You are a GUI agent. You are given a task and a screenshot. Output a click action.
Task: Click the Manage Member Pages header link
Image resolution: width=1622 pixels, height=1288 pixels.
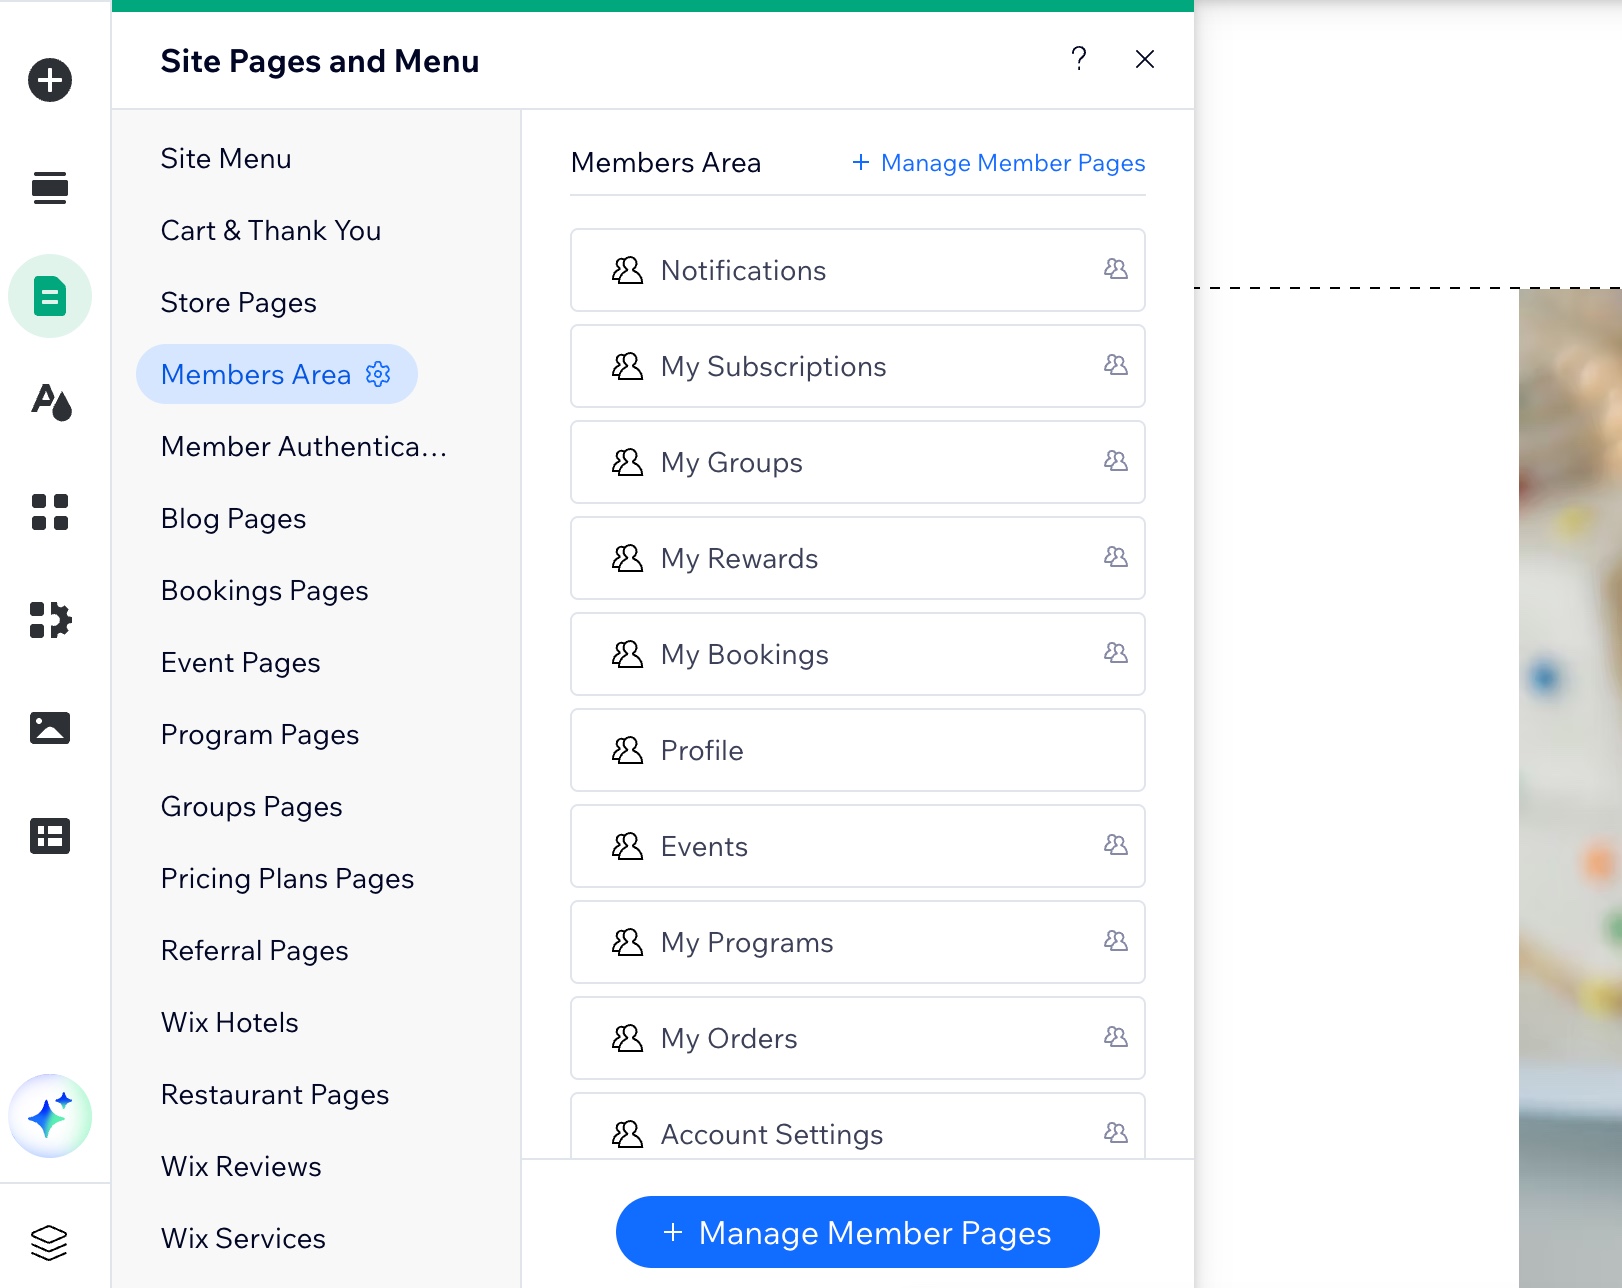999,162
